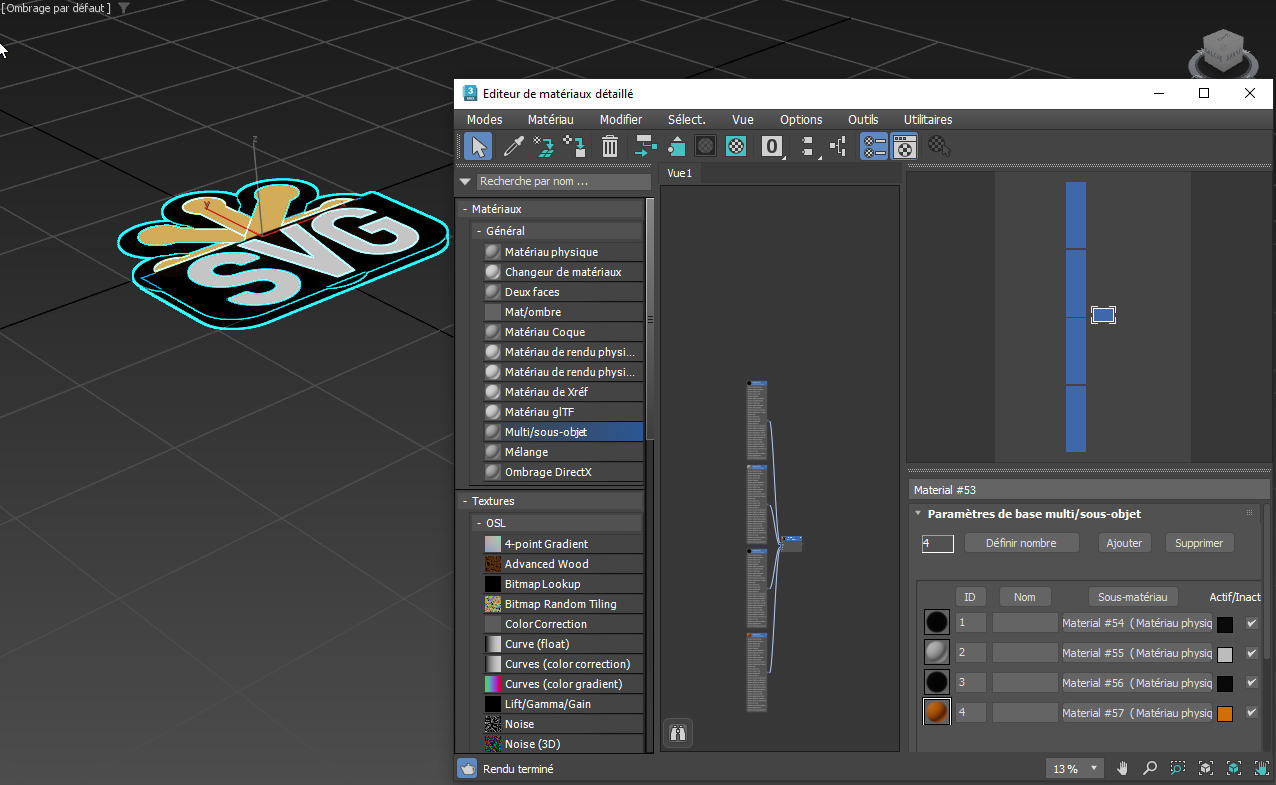Click the Recherche par nom search field

coord(563,182)
